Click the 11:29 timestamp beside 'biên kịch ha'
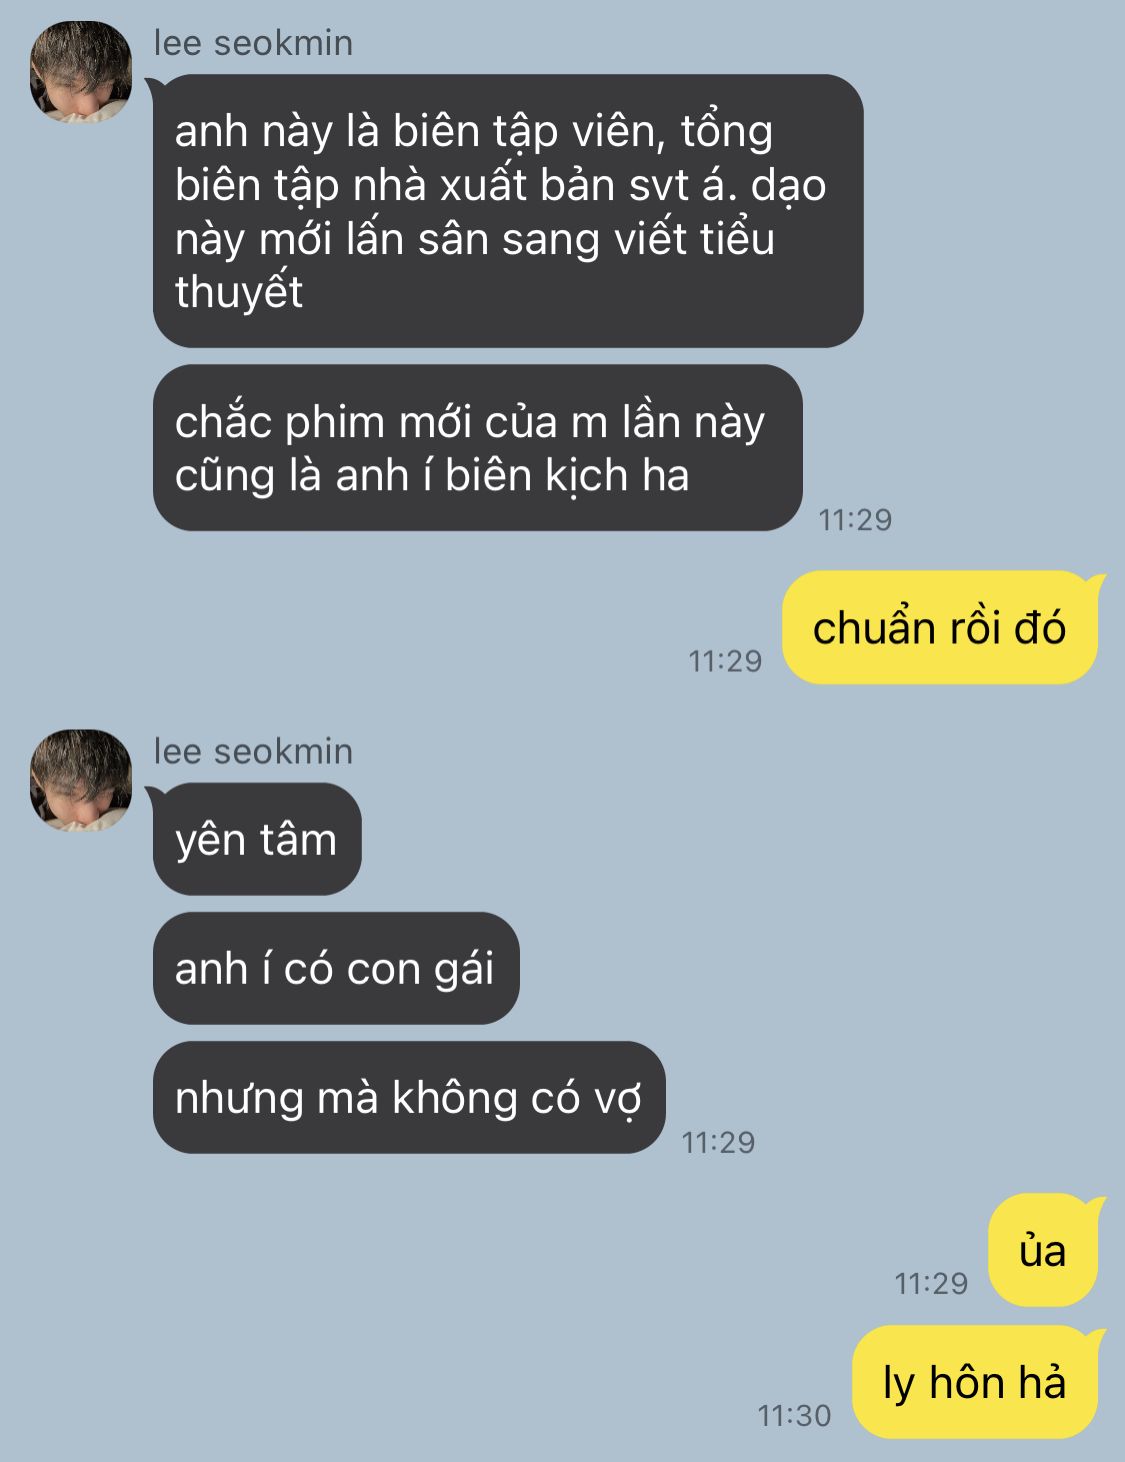The height and width of the screenshot is (1462, 1125). pyautogui.click(x=855, y=519)
